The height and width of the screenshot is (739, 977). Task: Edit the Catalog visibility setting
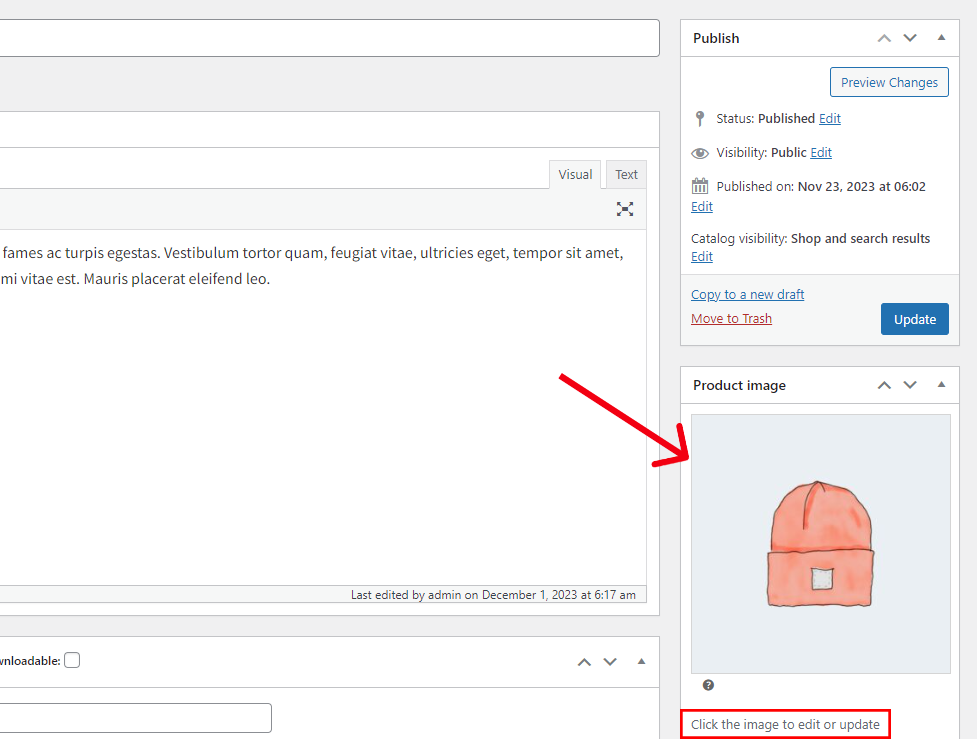point(702,257)
